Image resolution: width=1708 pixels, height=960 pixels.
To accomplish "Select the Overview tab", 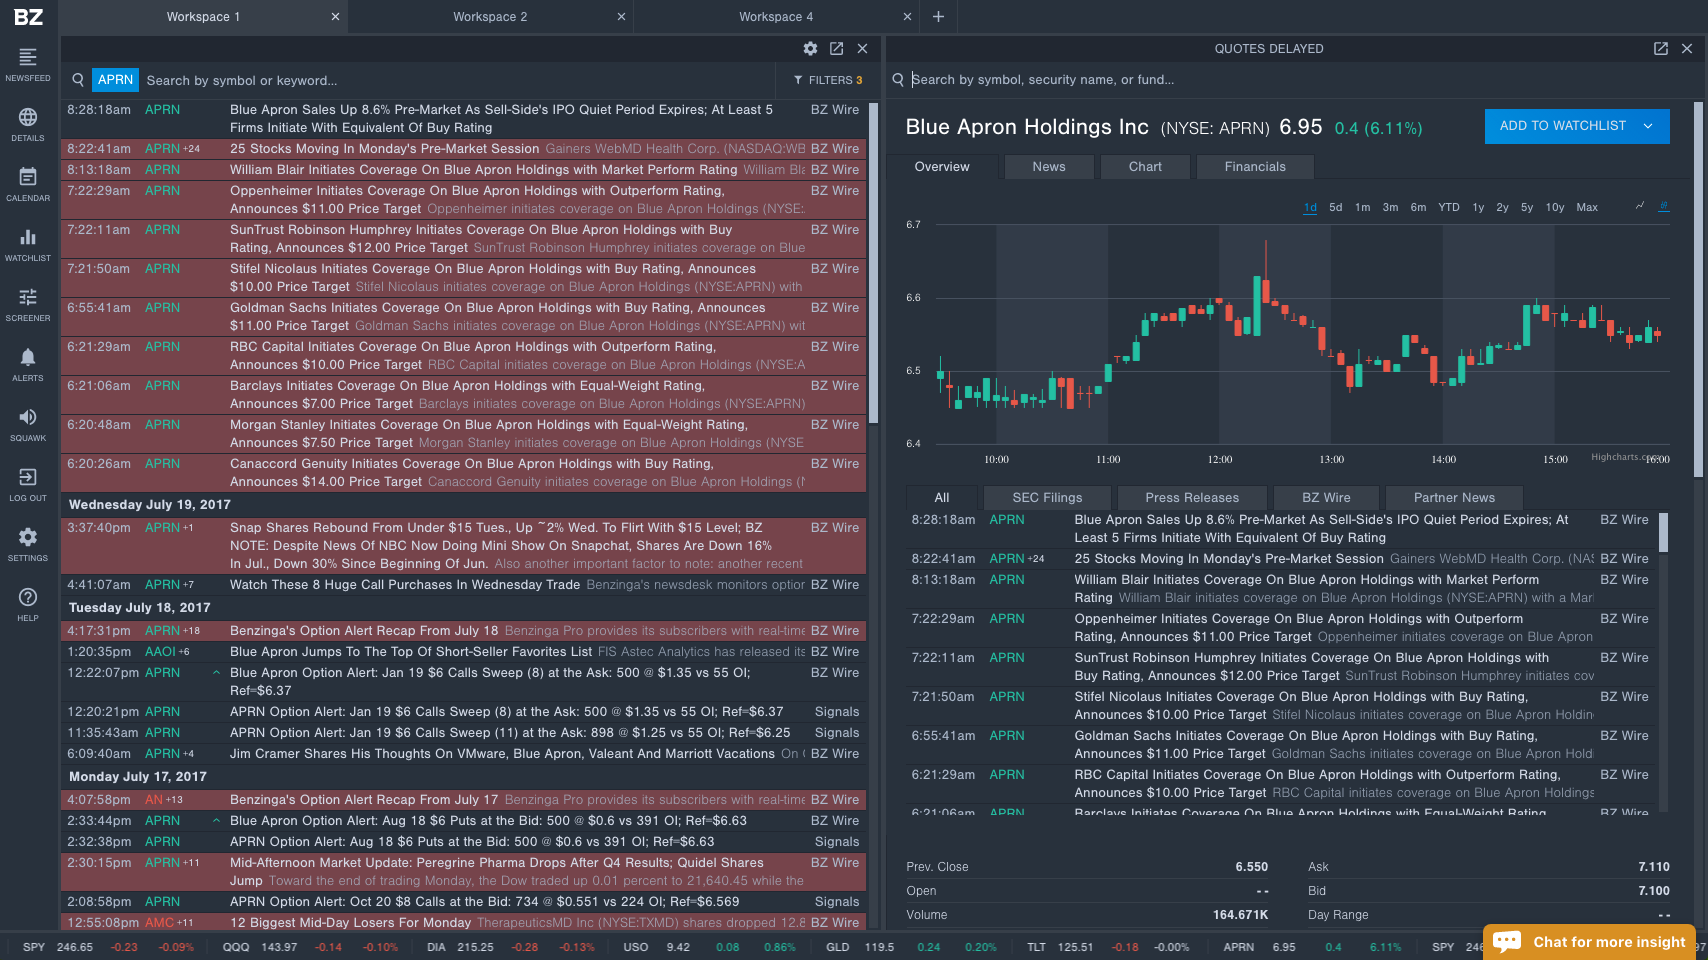I will tap(942, 167).
